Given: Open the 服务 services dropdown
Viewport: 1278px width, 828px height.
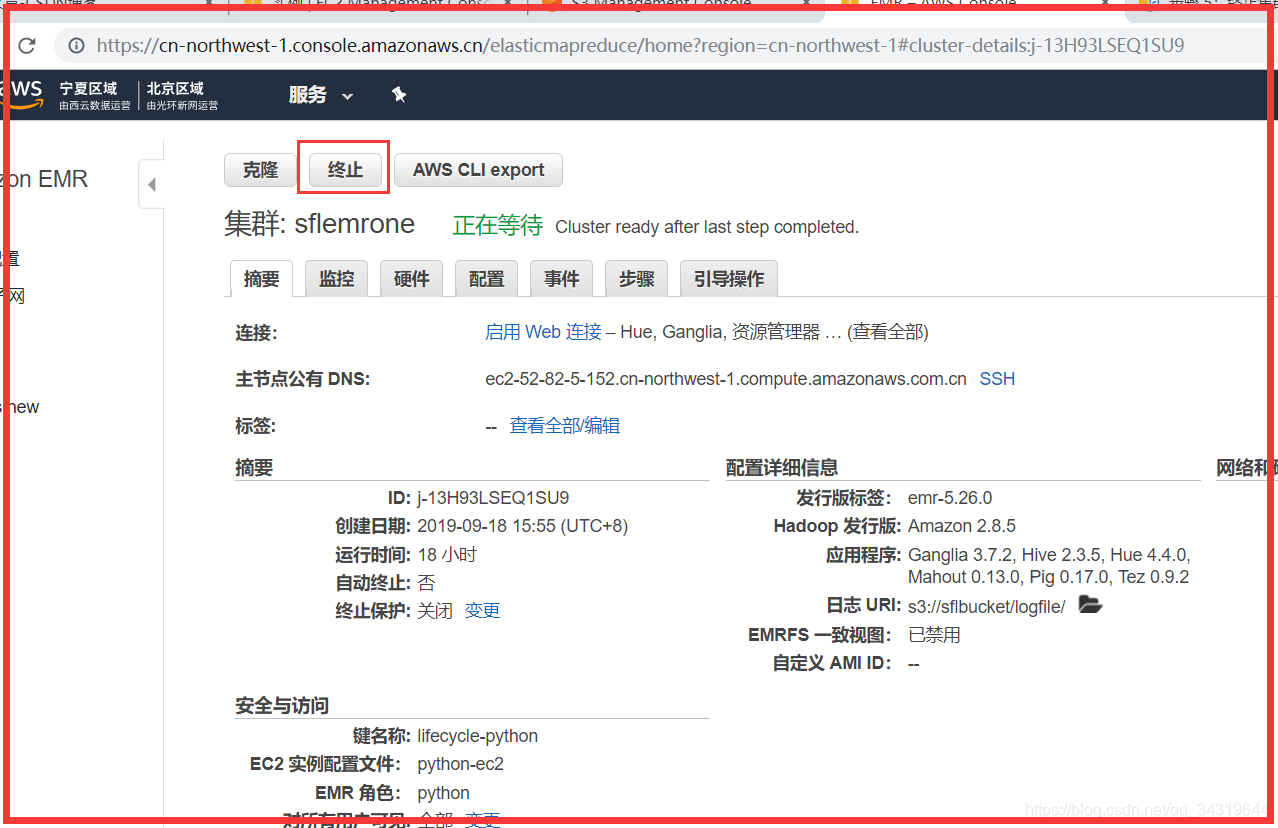Looking at the screenshot, I should pyautogui.click(x=321, y=95).
